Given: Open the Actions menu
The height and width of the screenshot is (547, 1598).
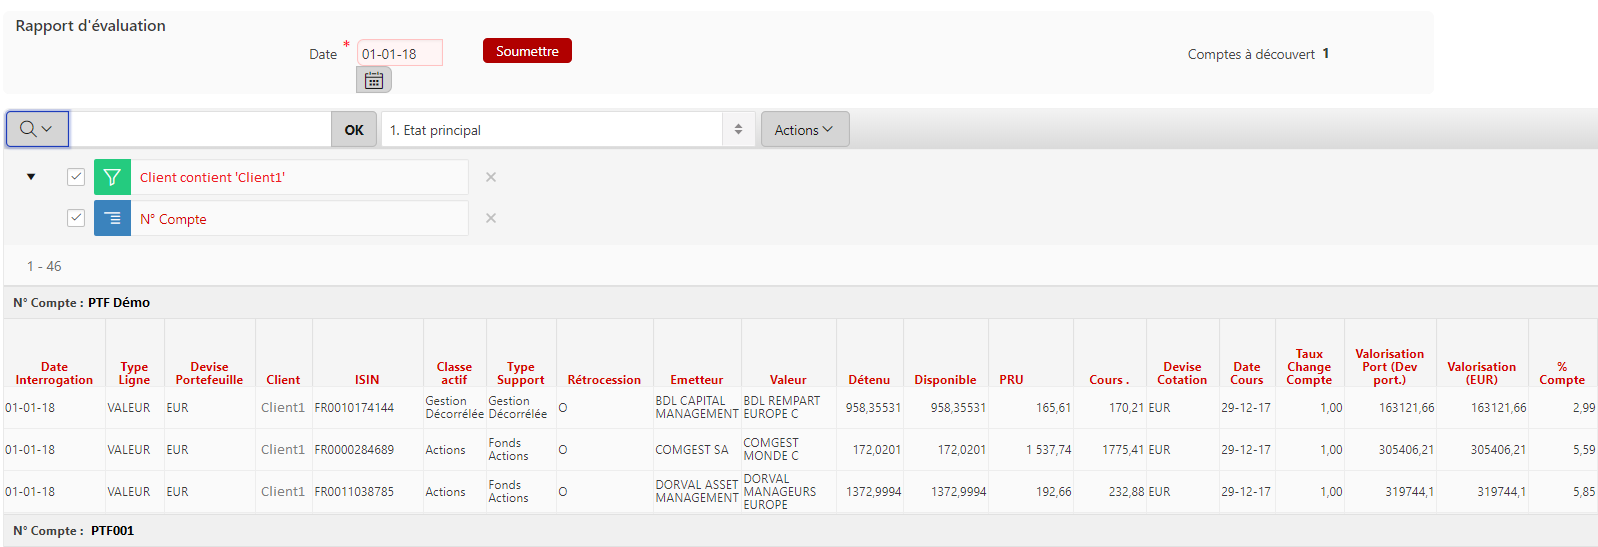Looking at the screenshot, I should pyautogui.click(x=804, y=130).
